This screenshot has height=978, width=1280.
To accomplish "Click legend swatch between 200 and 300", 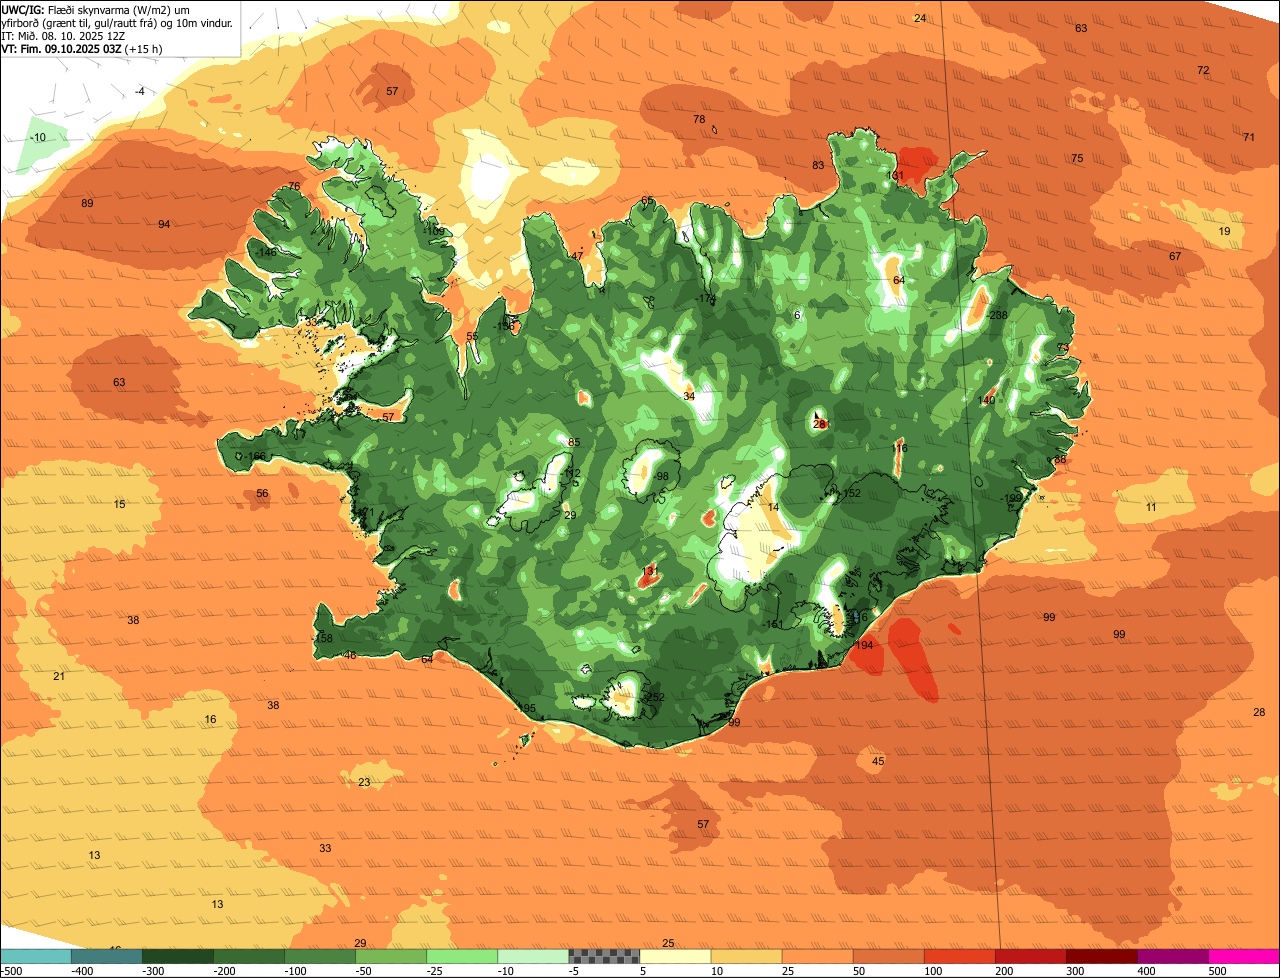I will click(1031, 956).
